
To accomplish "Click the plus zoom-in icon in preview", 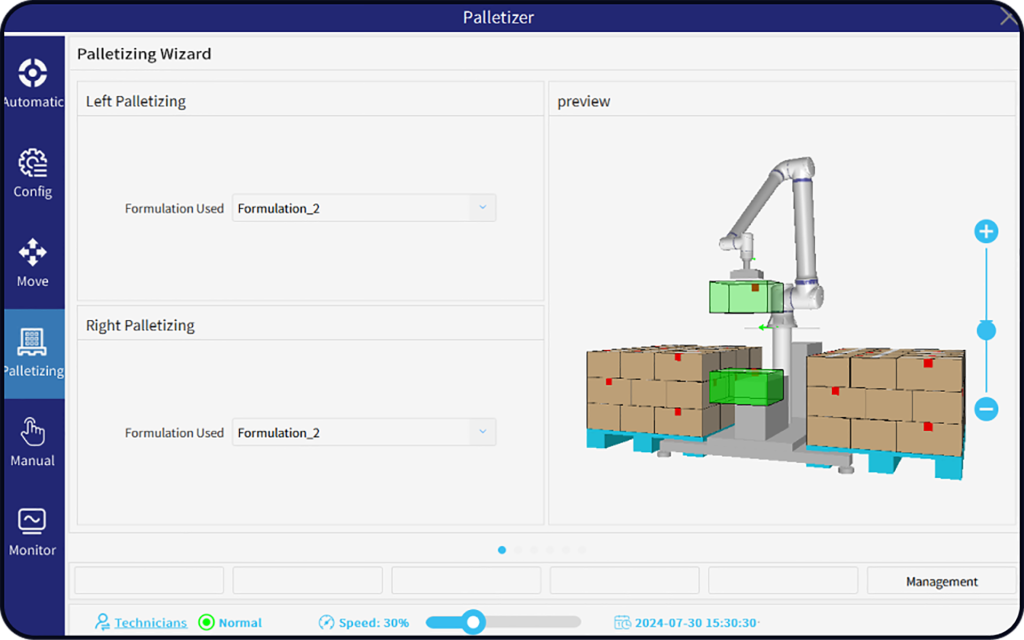I will [986, 232].
